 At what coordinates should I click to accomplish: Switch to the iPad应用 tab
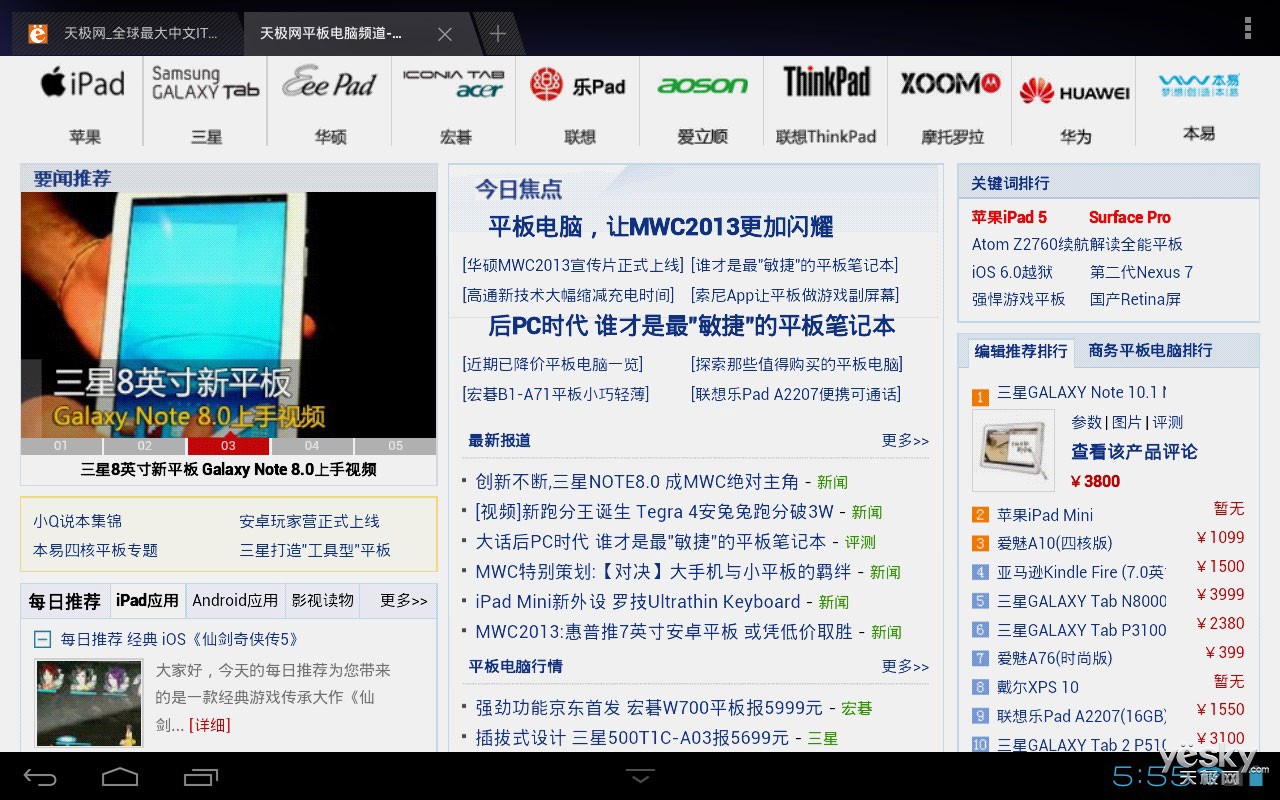coord(147,600)
